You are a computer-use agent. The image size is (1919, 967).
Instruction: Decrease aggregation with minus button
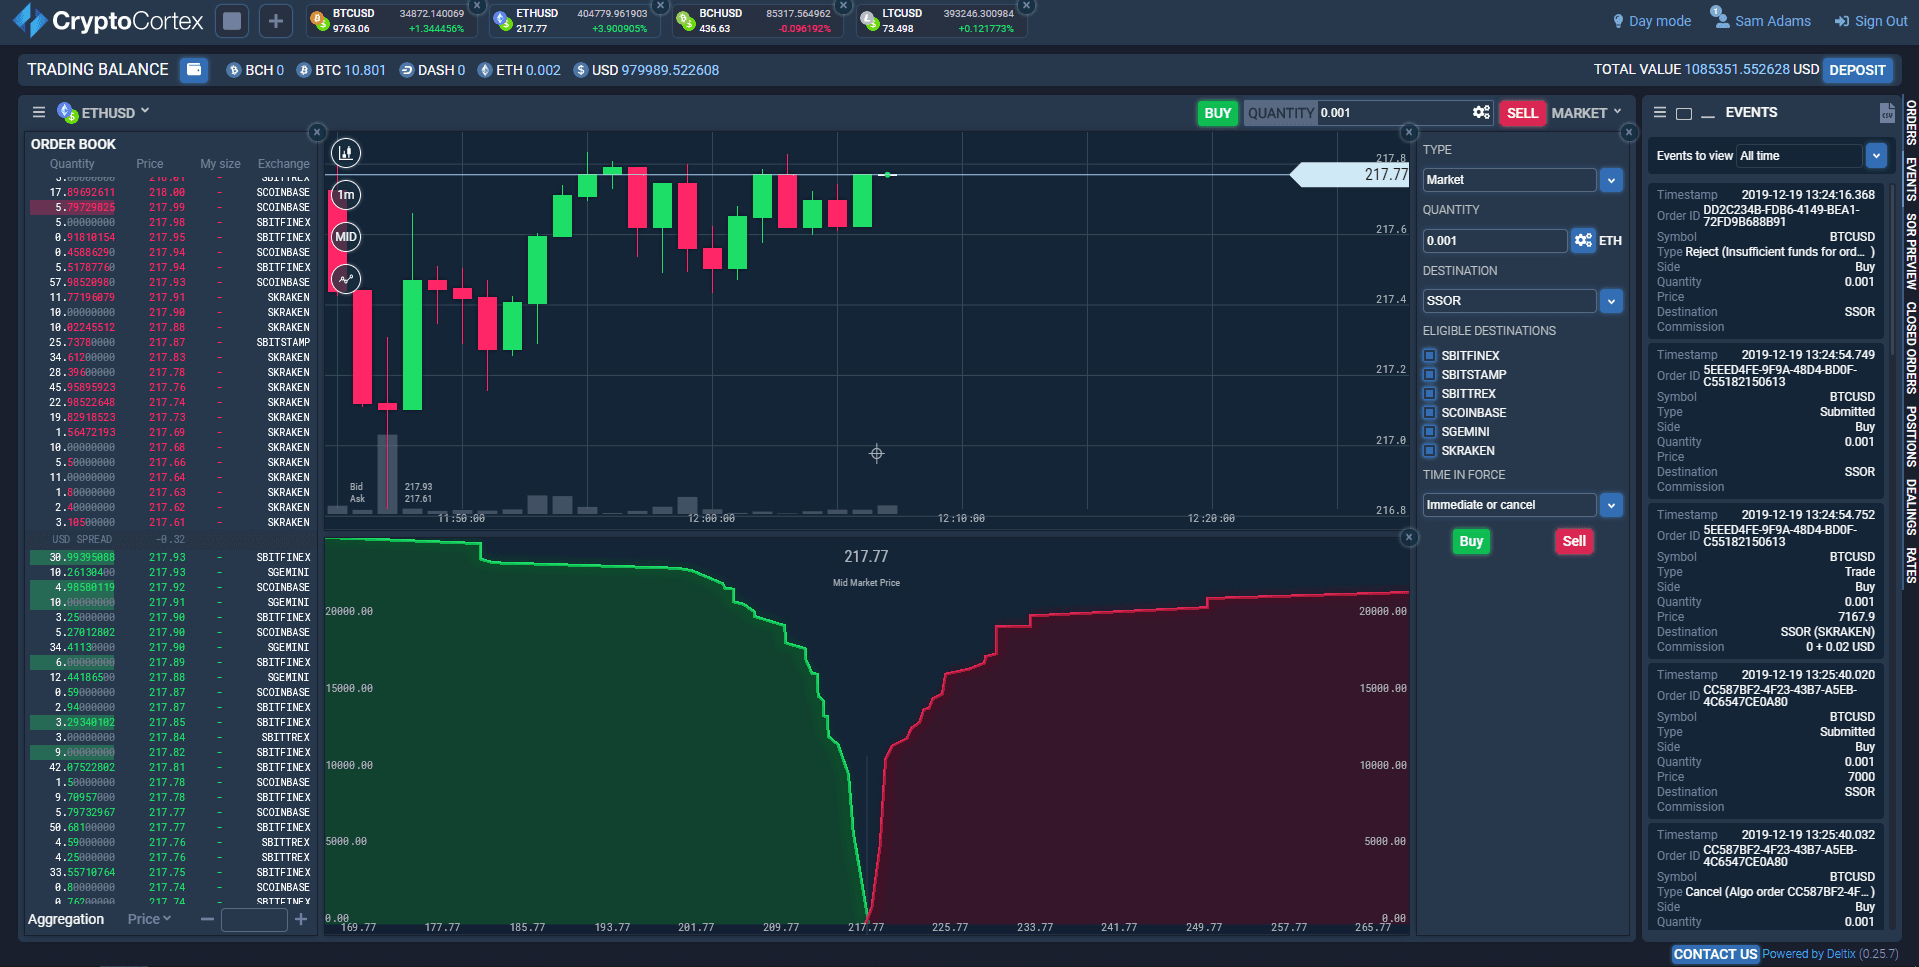click(x=207, y=919)
